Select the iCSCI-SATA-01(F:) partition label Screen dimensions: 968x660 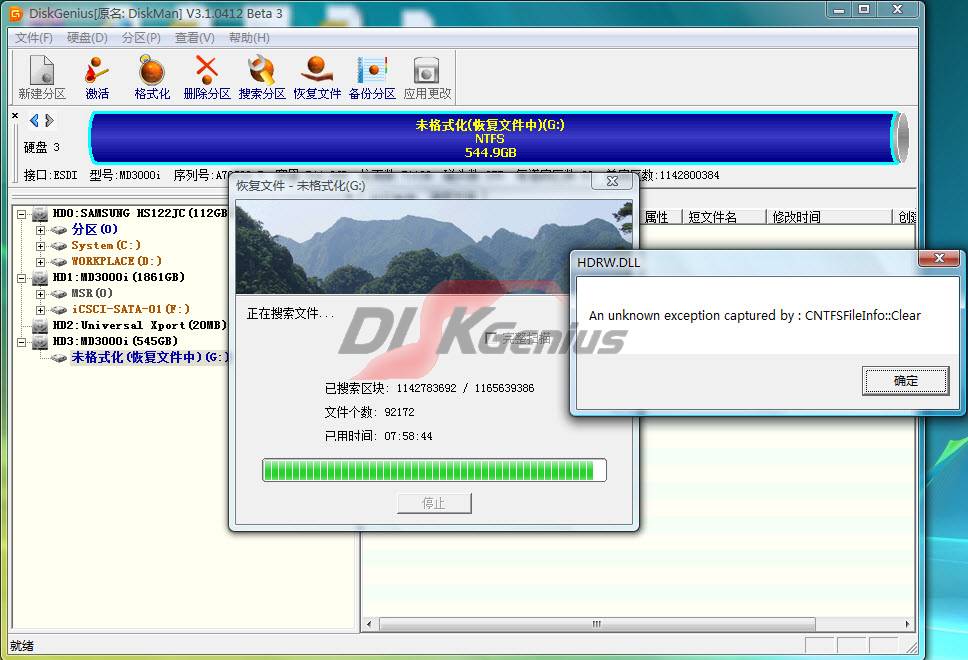tap(130, 309)
